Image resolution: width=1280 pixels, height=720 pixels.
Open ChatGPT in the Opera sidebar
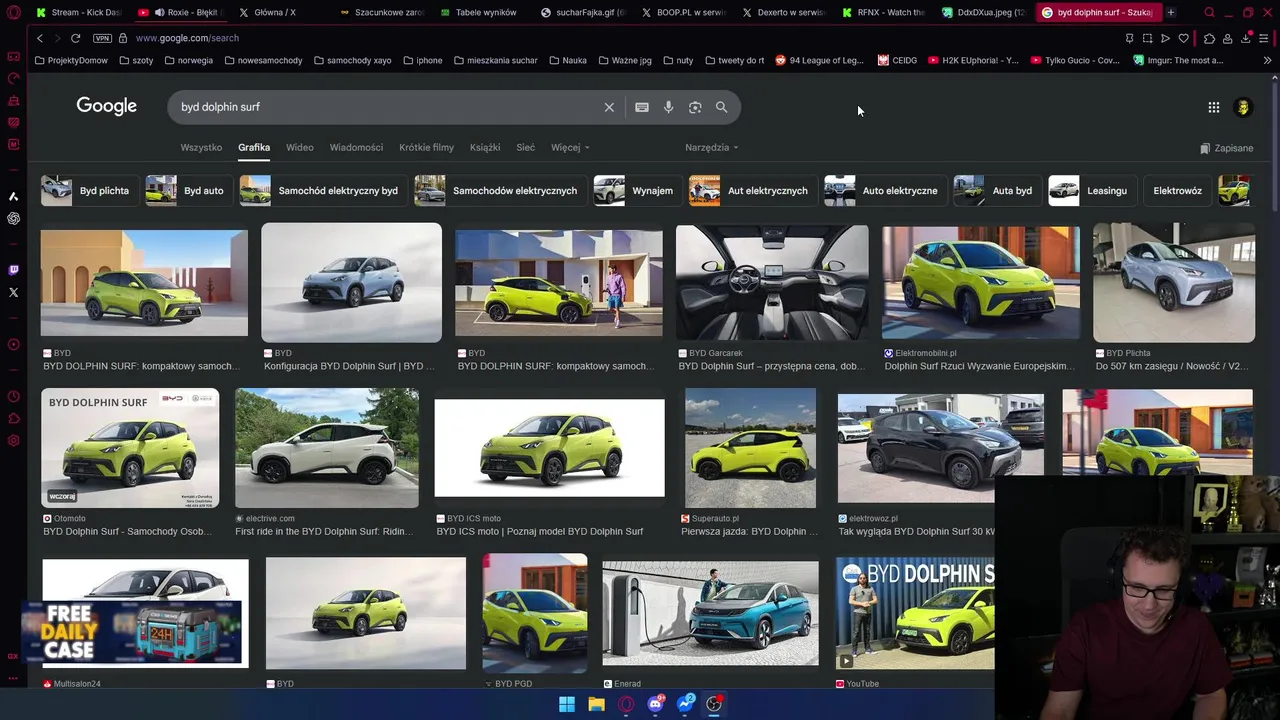pos(13,218)
